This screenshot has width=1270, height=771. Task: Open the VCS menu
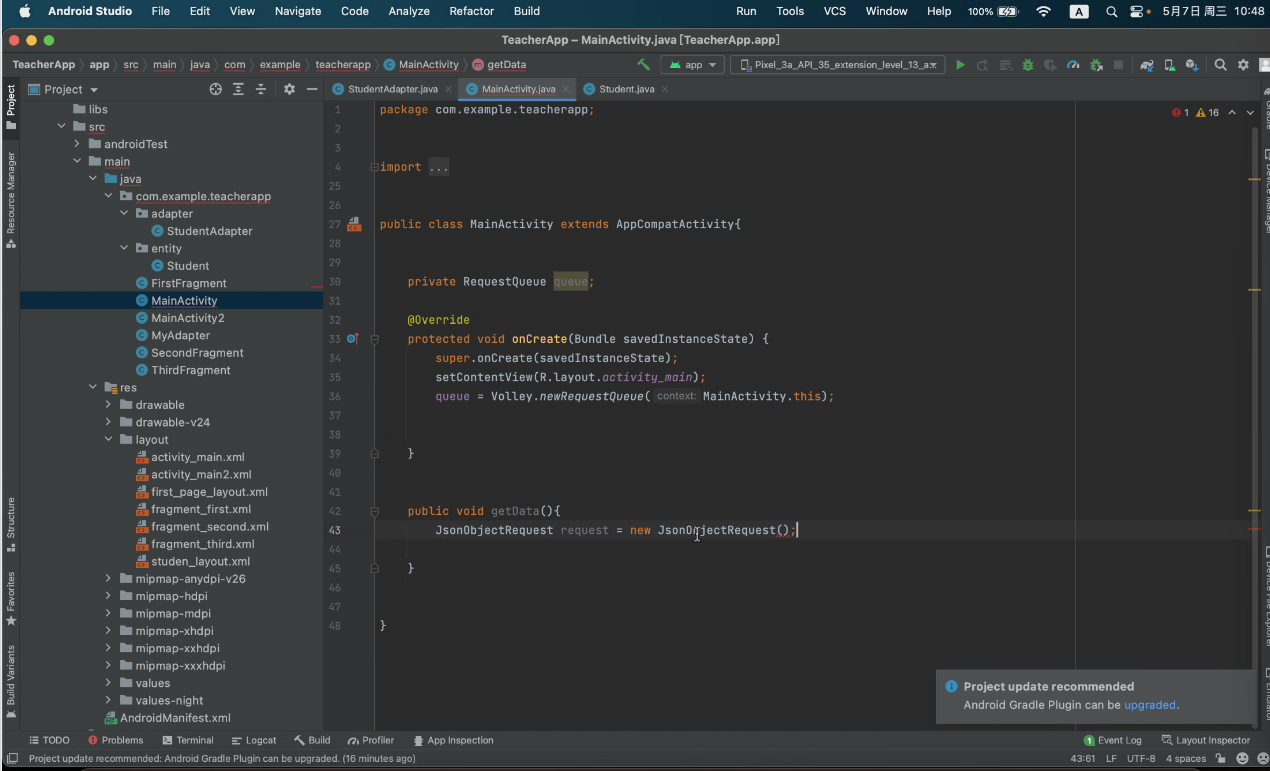pos(835,11)
